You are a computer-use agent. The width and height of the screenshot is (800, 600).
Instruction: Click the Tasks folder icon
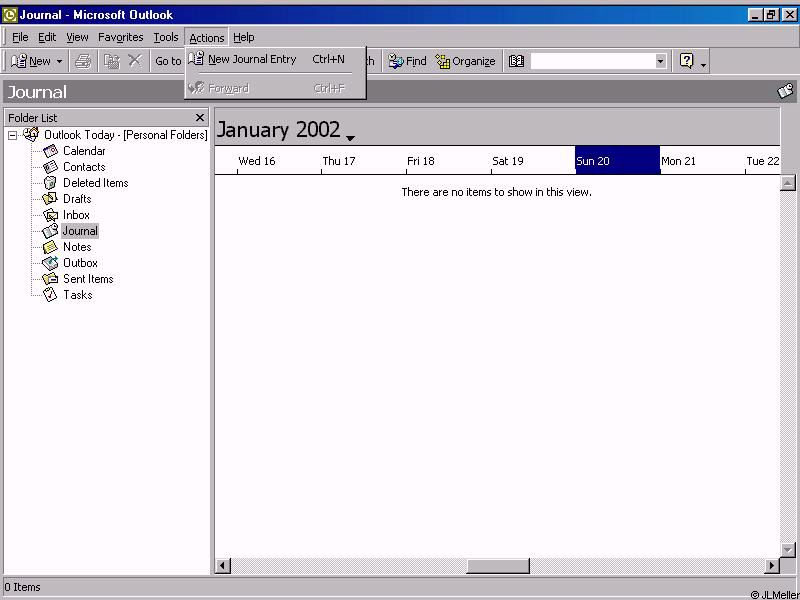(x=50, y=295)
